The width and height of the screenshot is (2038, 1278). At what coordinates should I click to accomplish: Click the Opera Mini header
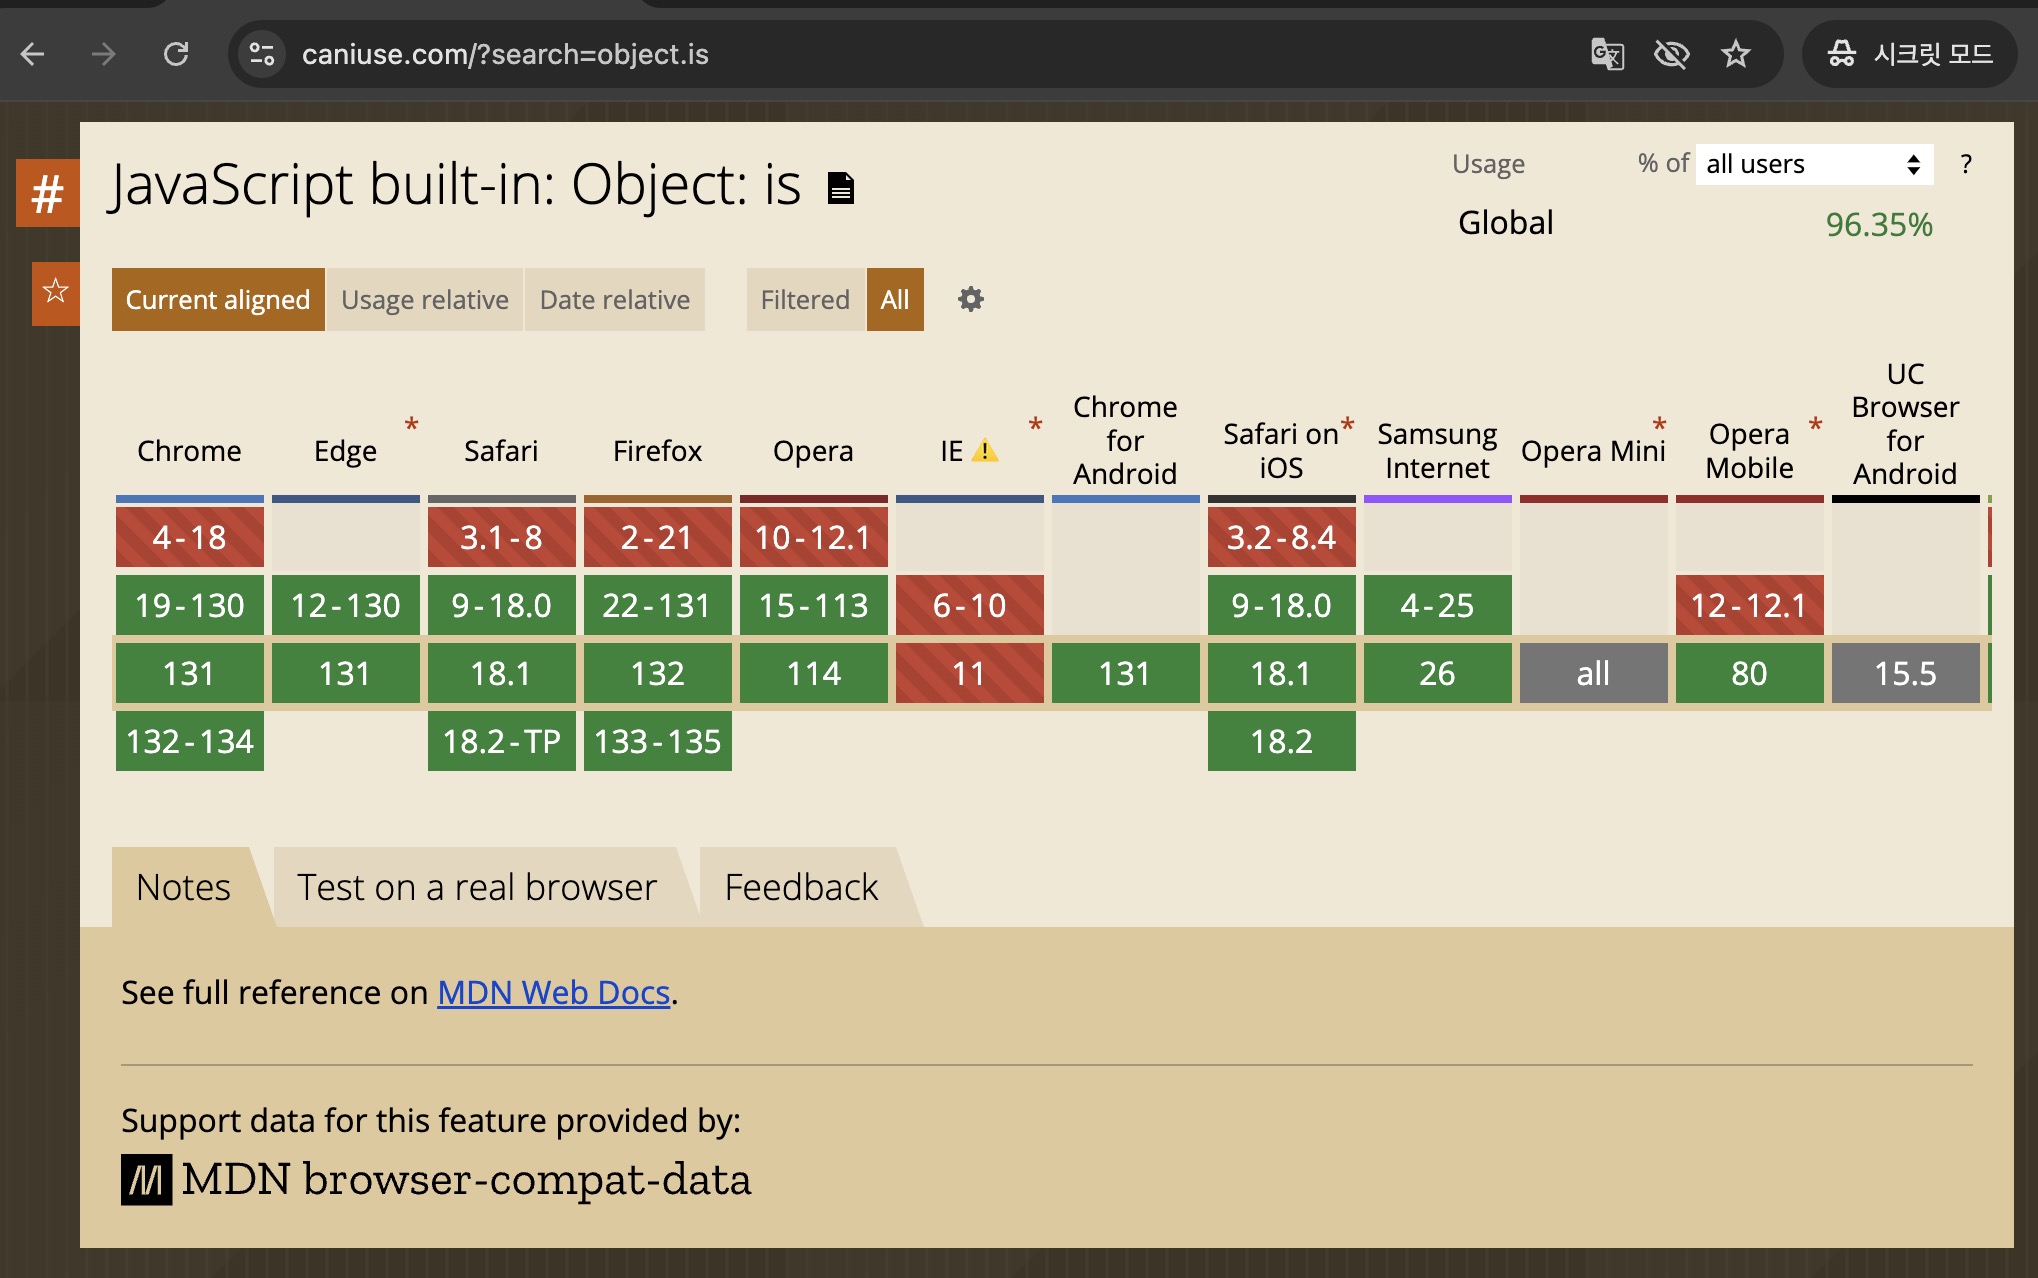tap(1593, 451)
